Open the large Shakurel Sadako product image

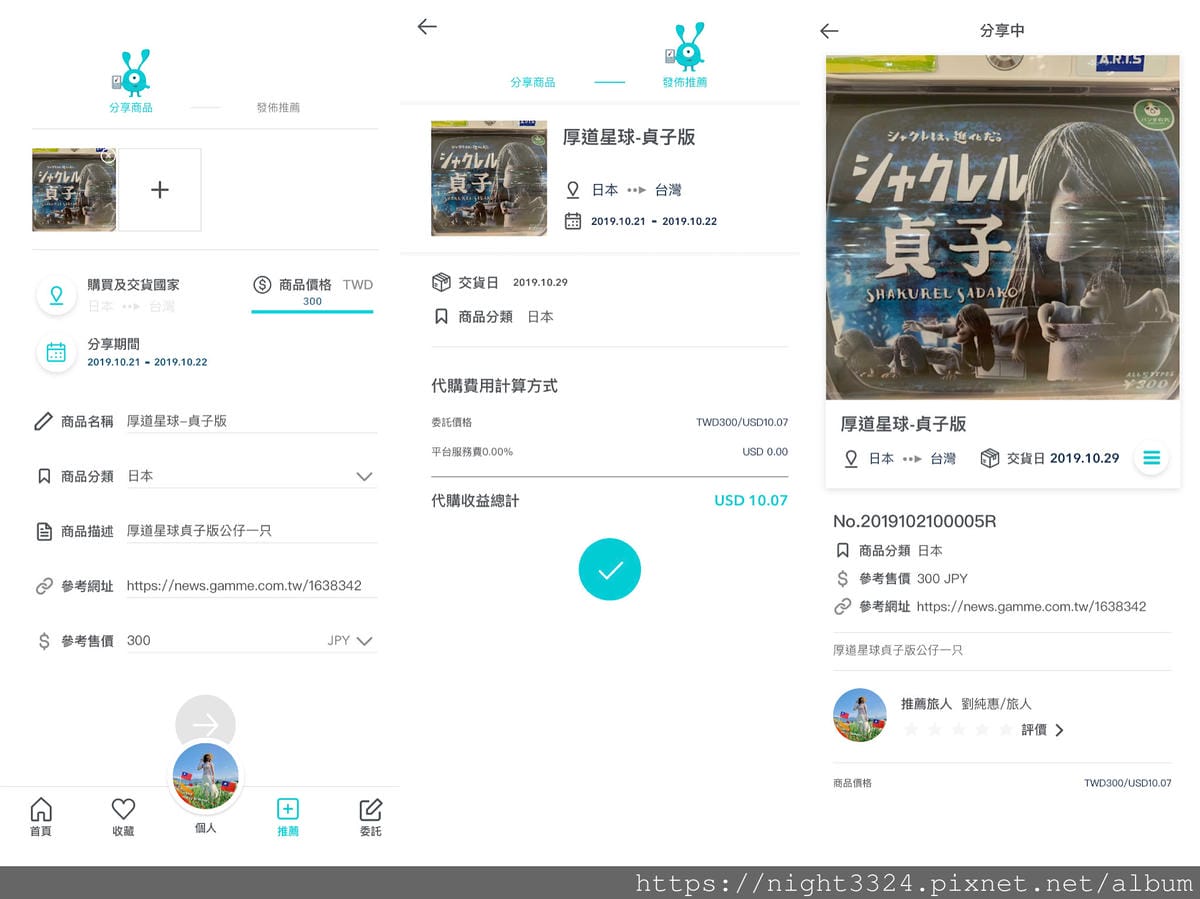click(x=1003, y=228)
